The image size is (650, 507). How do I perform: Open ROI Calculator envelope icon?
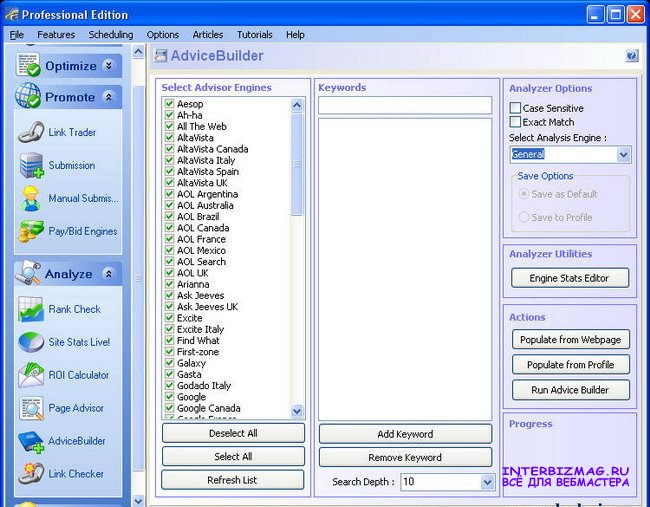click(x=31, y=375)
